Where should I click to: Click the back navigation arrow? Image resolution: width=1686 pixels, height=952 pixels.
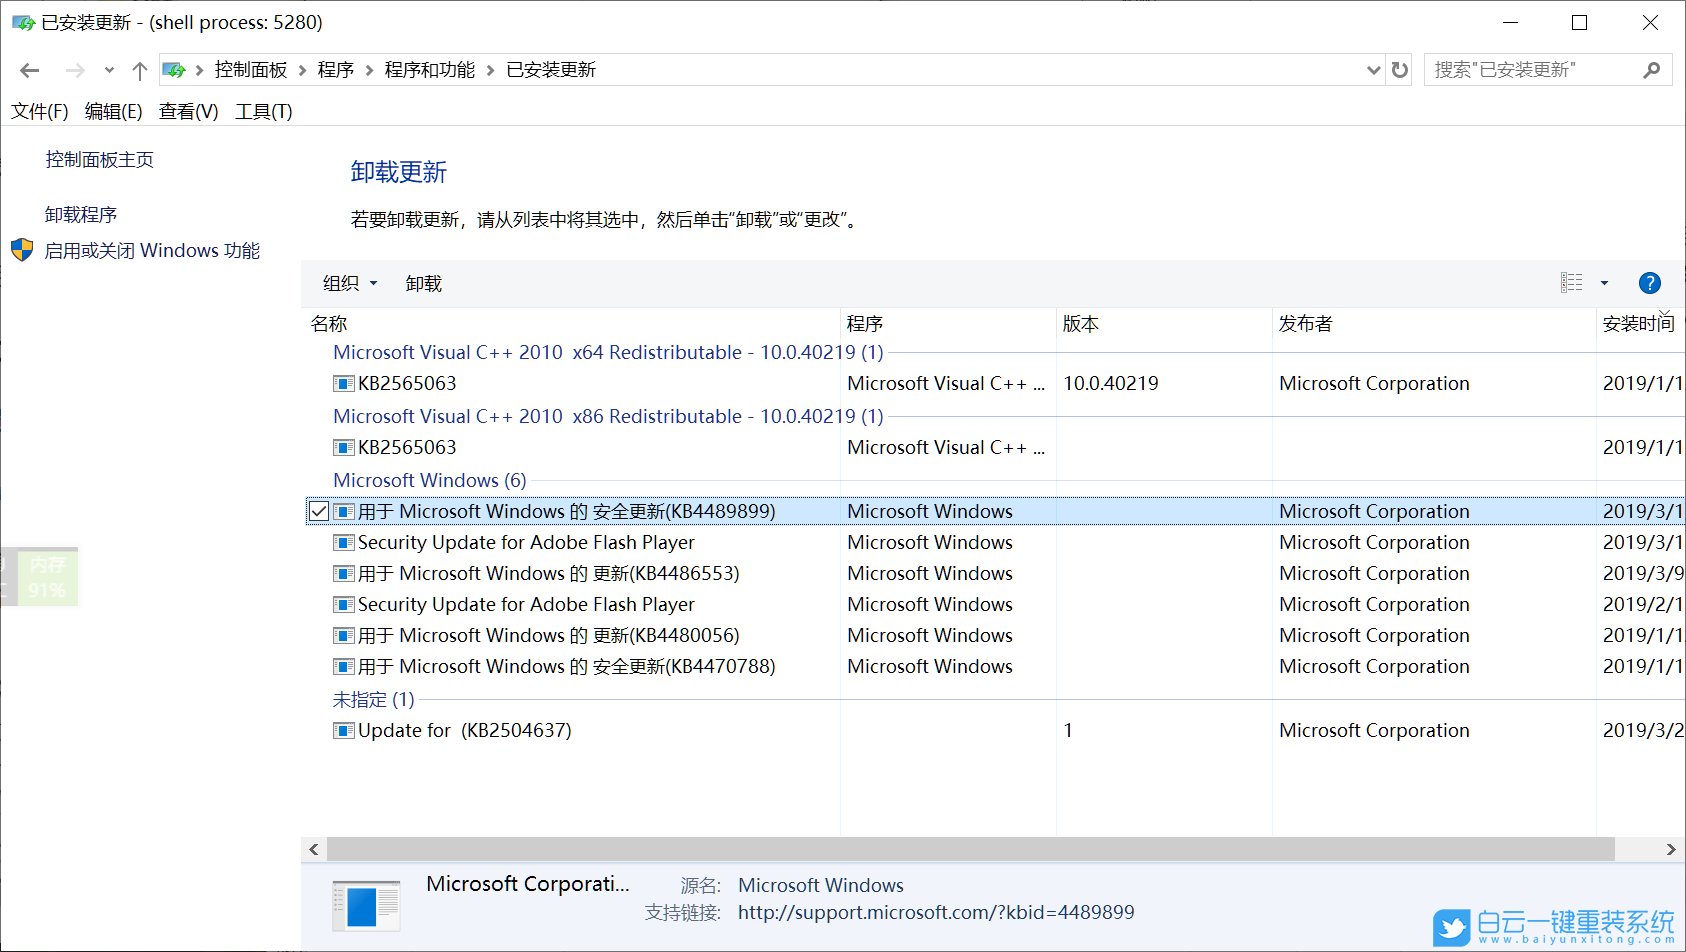tap(29, 70)
